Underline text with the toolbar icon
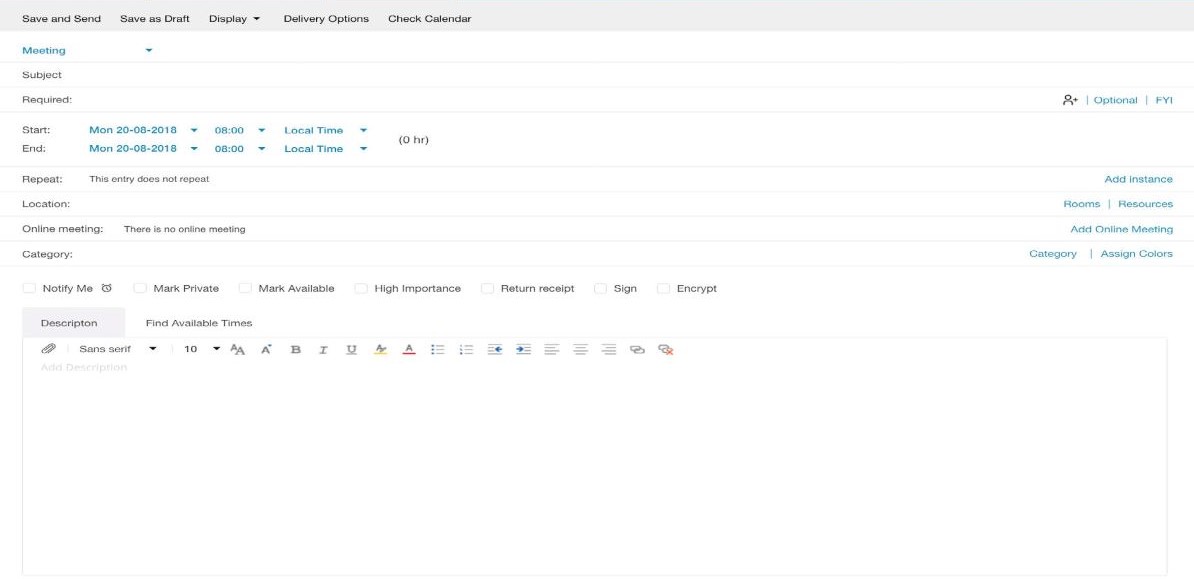This screenshot has height=579, width=1194. tap(352, 349)
